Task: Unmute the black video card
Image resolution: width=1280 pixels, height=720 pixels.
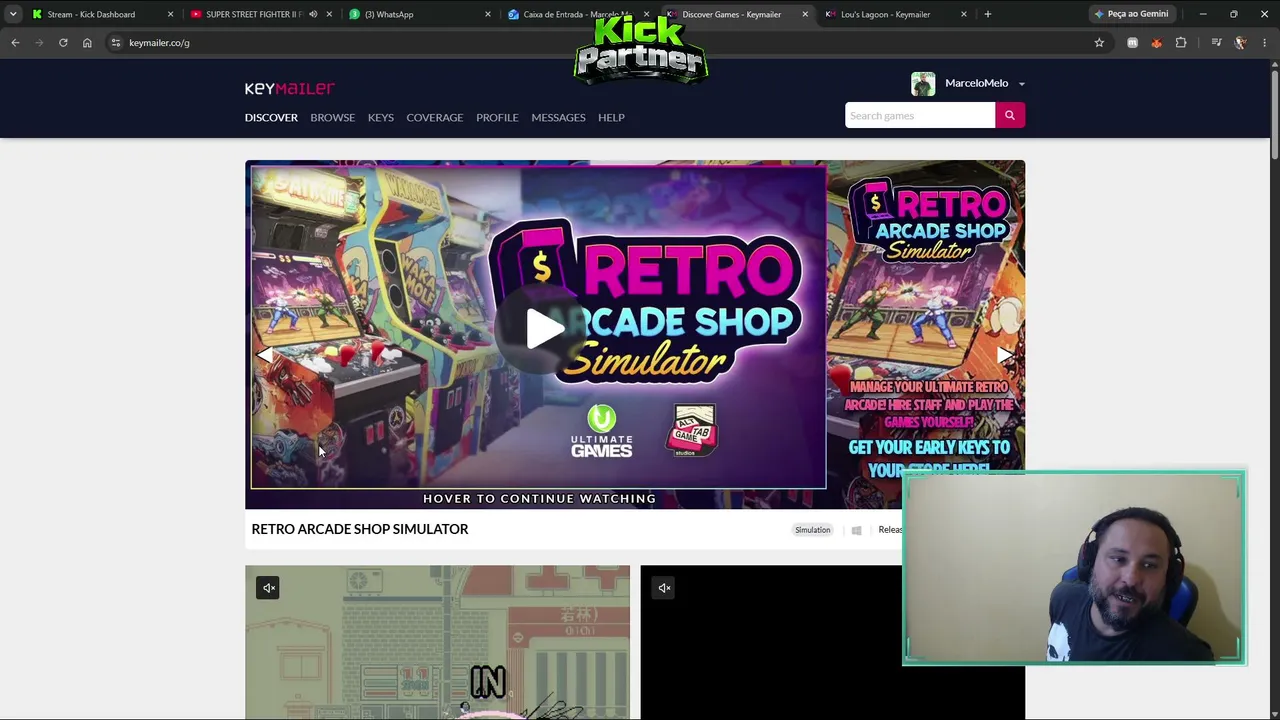Action: point(664,588)
